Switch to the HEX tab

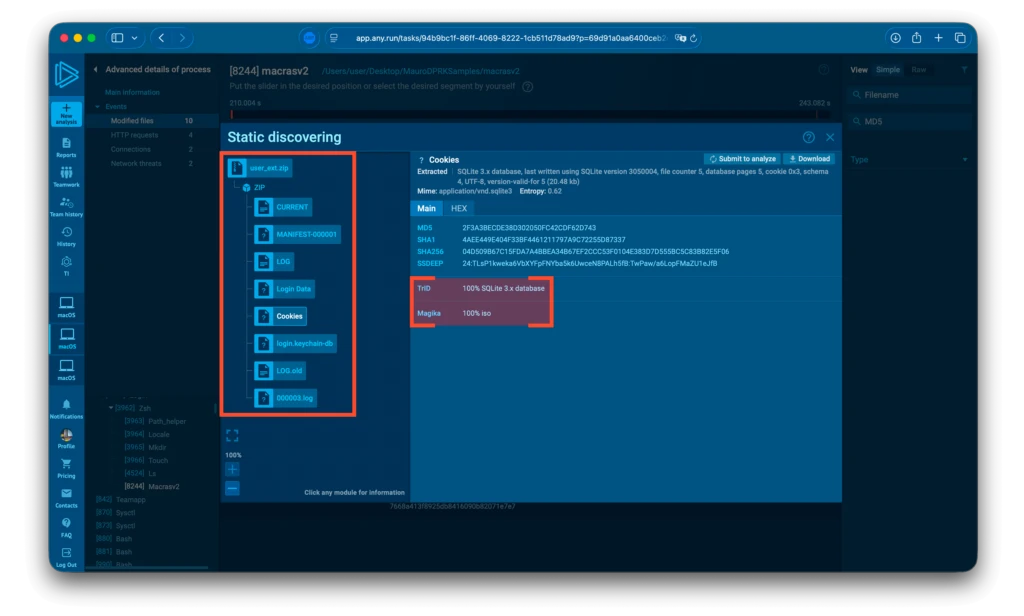[459, 208]
